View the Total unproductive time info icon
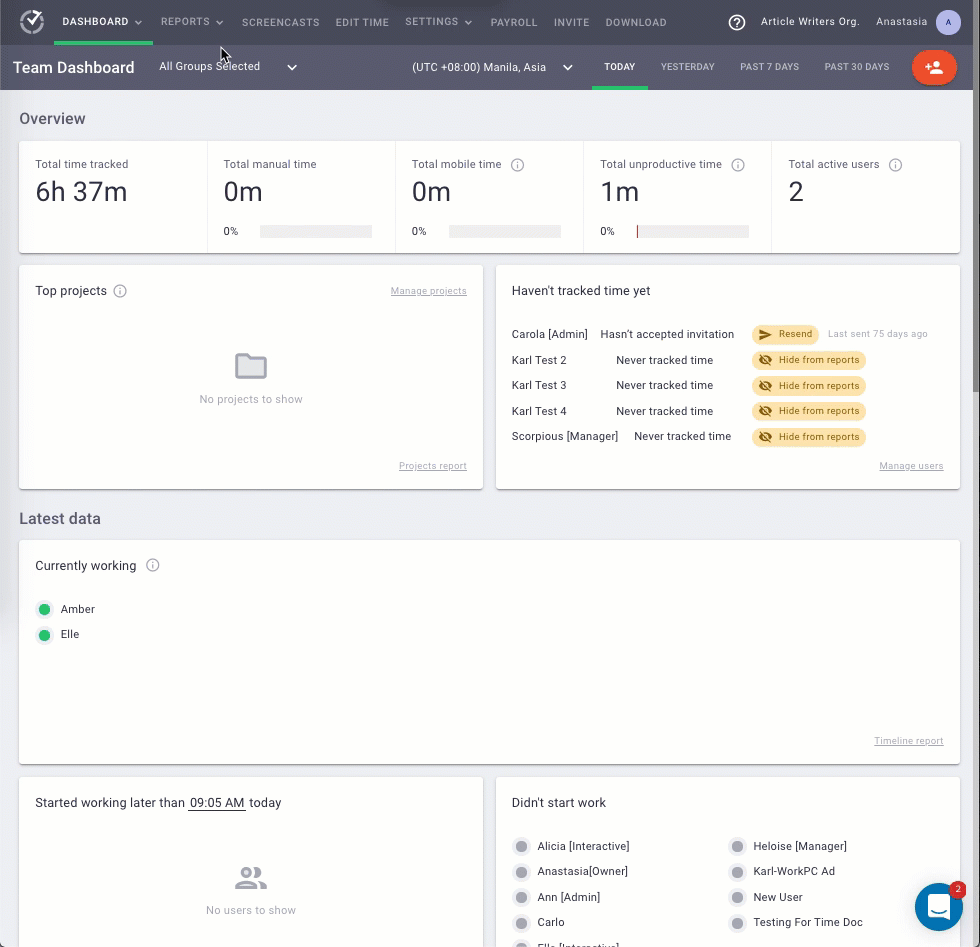 (738, 164)
